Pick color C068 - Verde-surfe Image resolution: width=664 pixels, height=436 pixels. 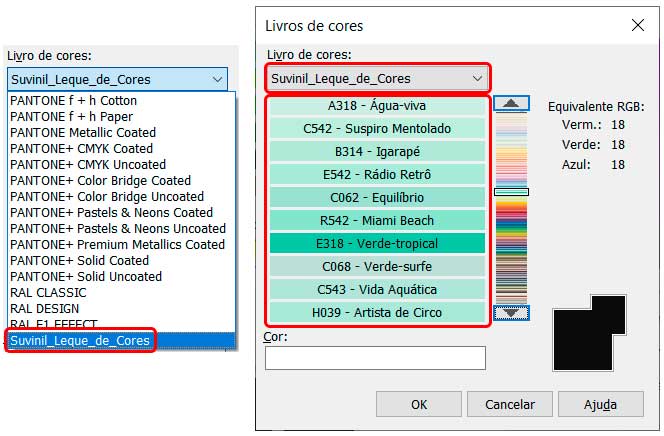click(x=377, y=267)
